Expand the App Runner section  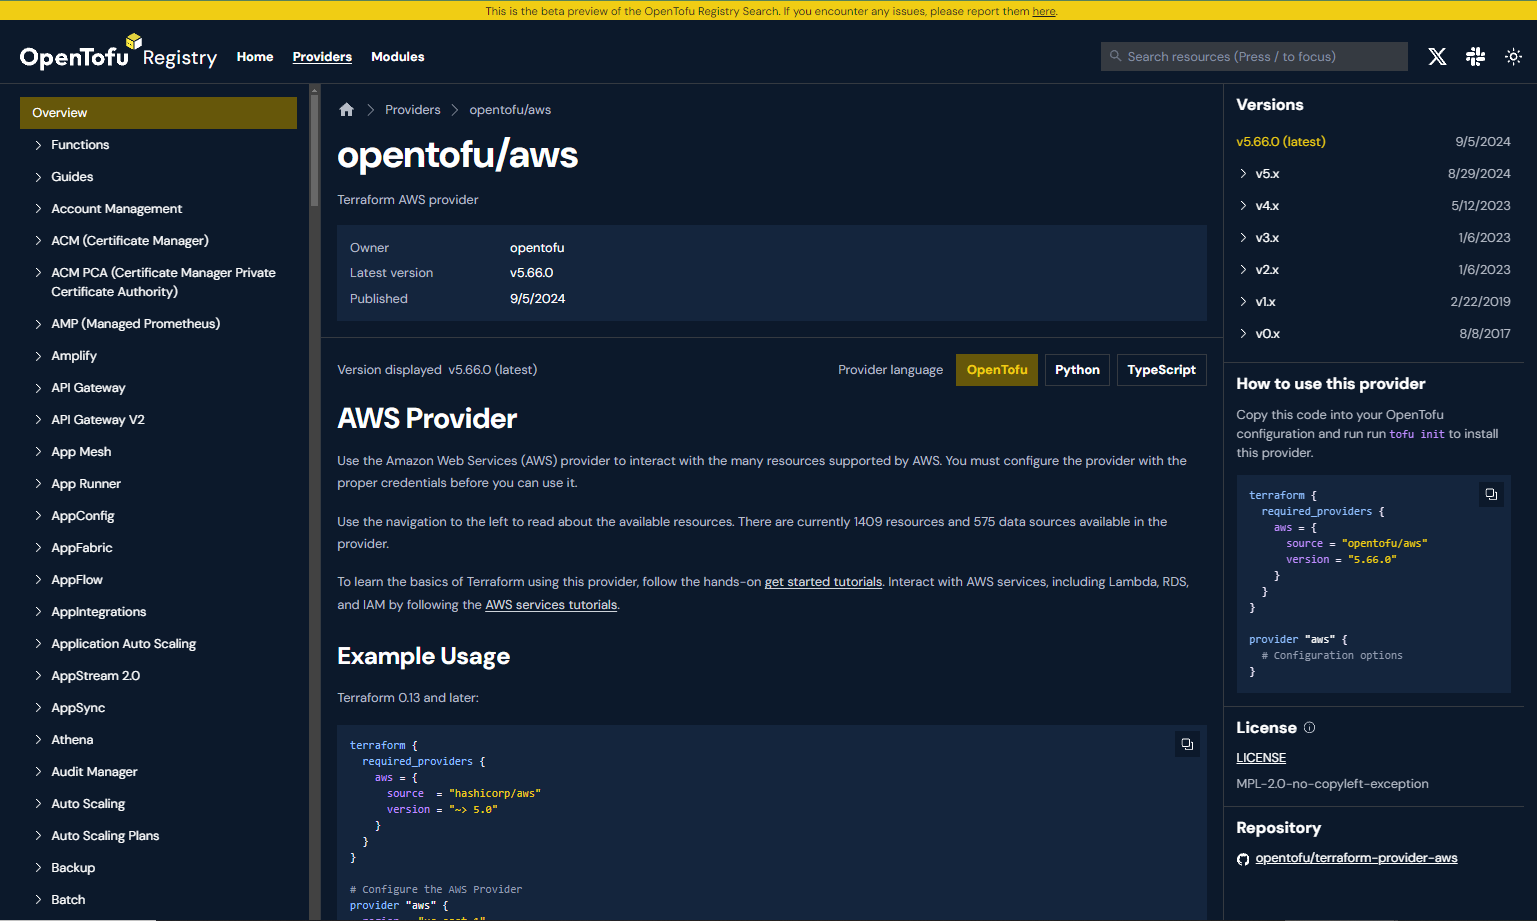pos(86,484)
